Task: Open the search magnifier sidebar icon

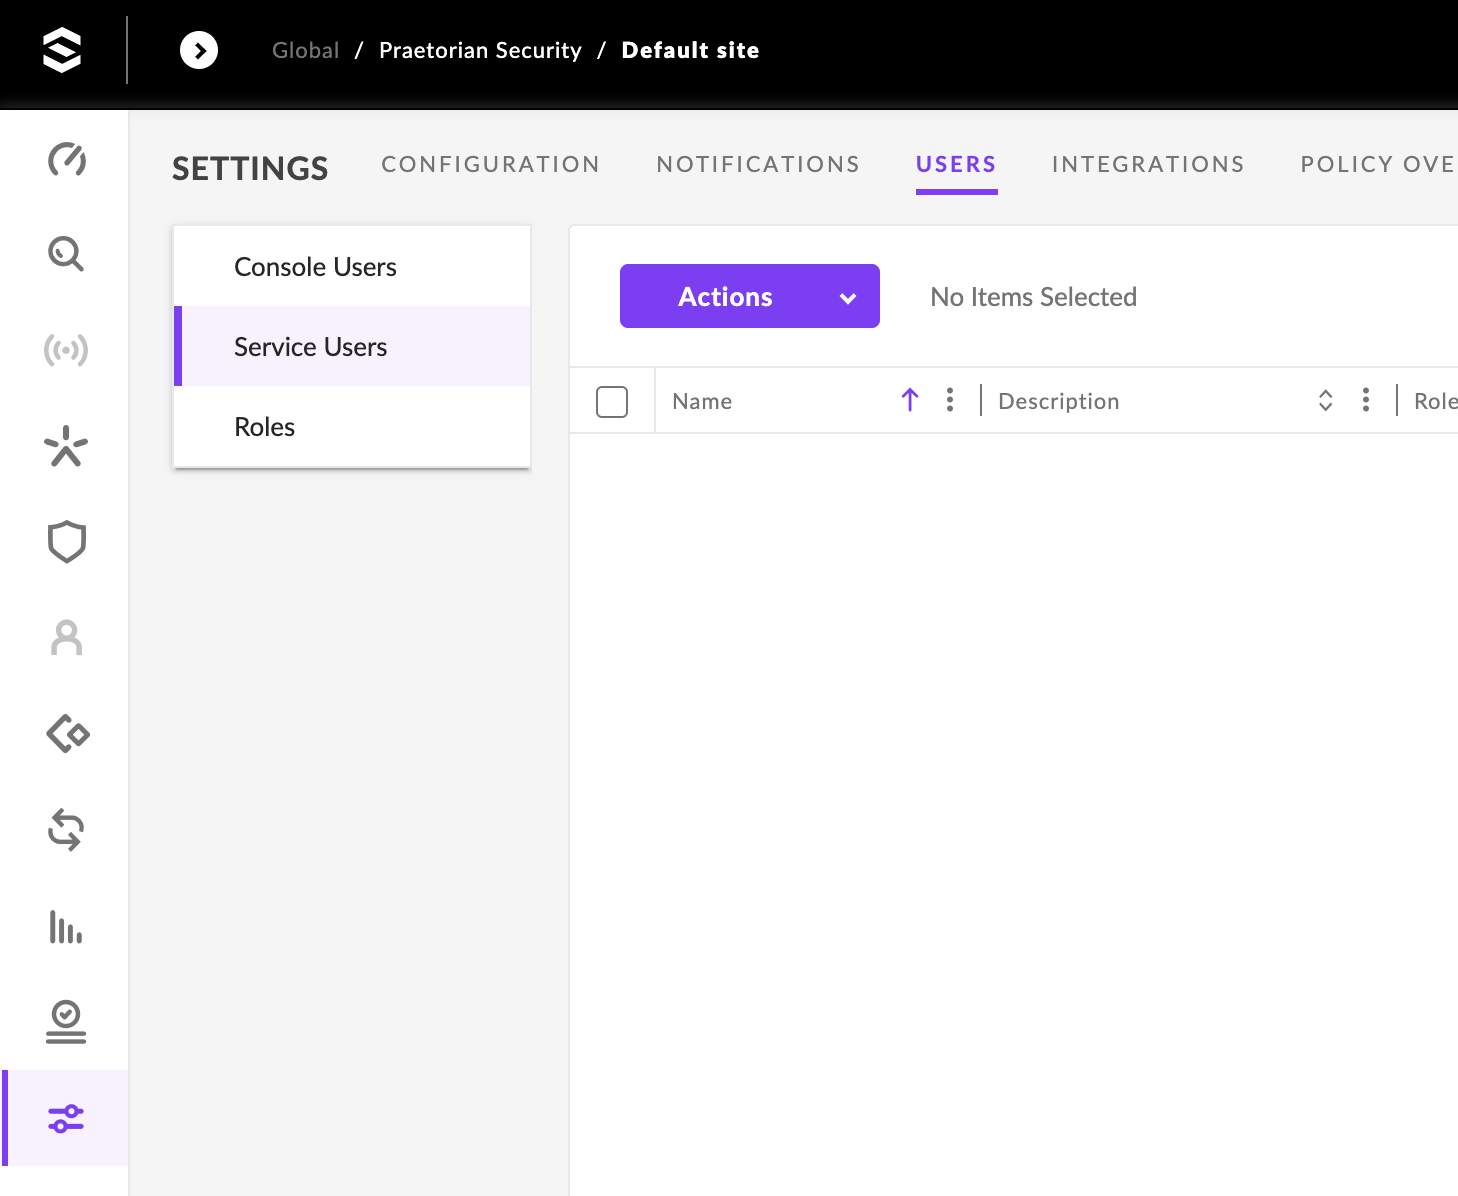Action: (66, 254)
